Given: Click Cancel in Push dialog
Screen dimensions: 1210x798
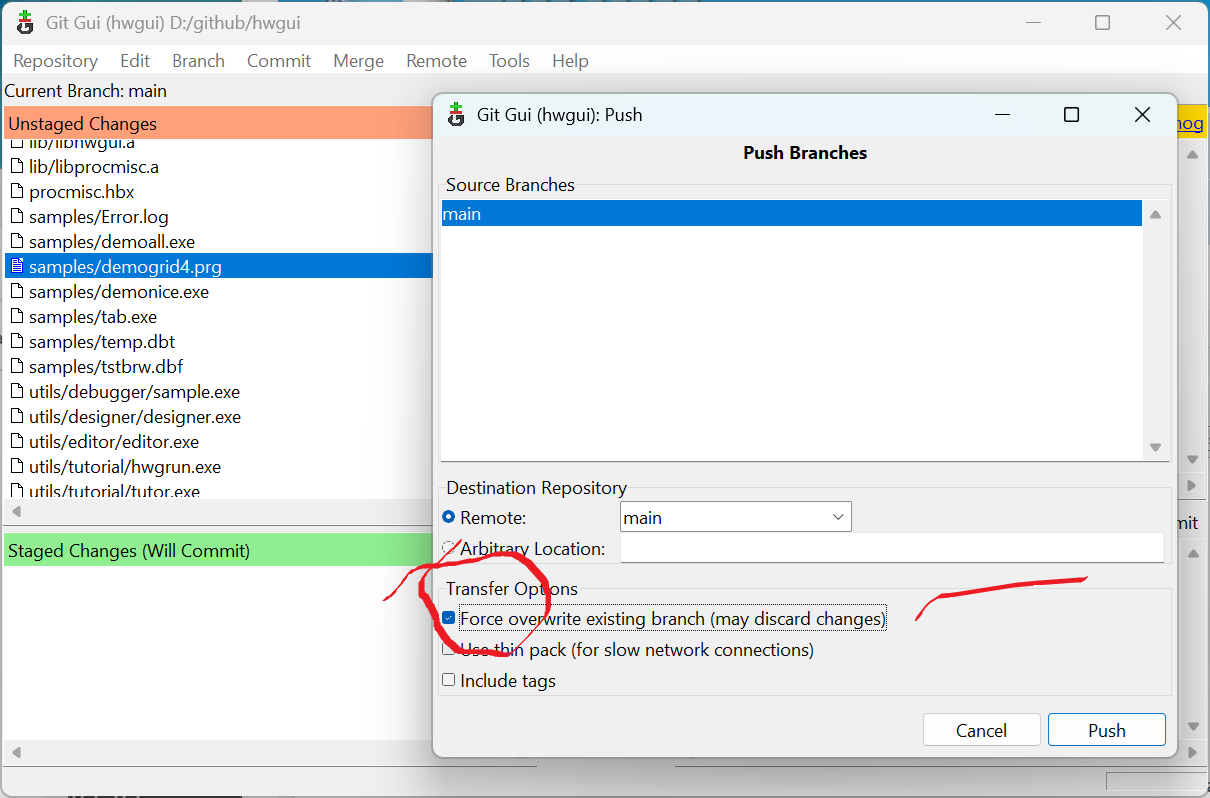Looking at the screenshot, I should (x=981, y=730).
